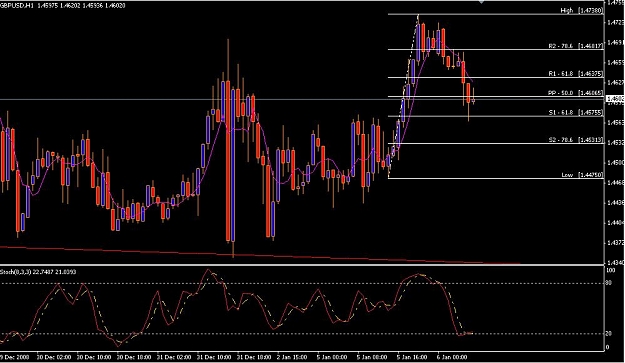625x363 pixels.
Task: Select the S1 - 61.8 support label
Action: (x=576, y=113)
